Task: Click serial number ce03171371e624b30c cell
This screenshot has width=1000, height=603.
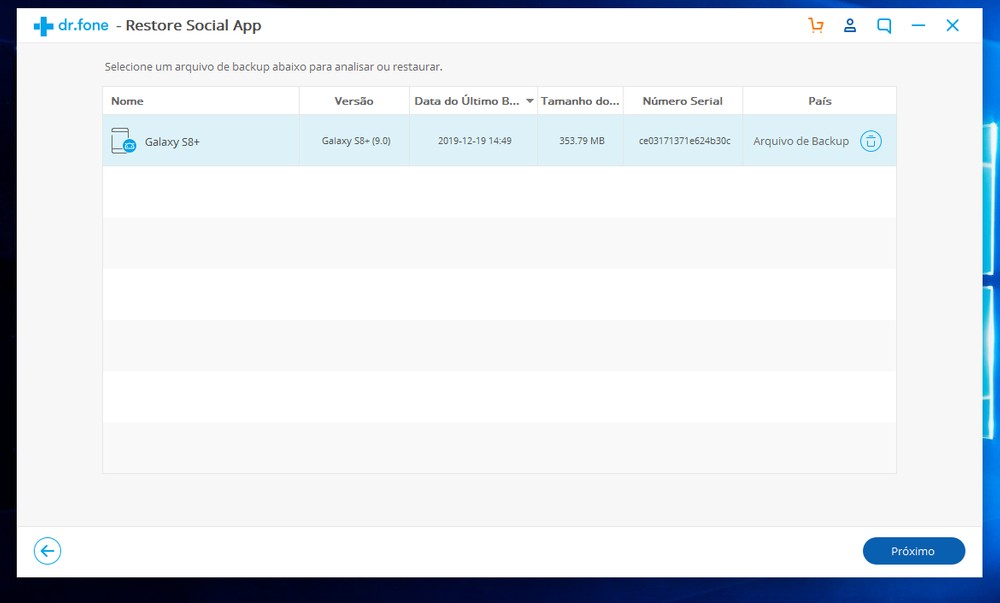Action: click(x=684, y=141)
